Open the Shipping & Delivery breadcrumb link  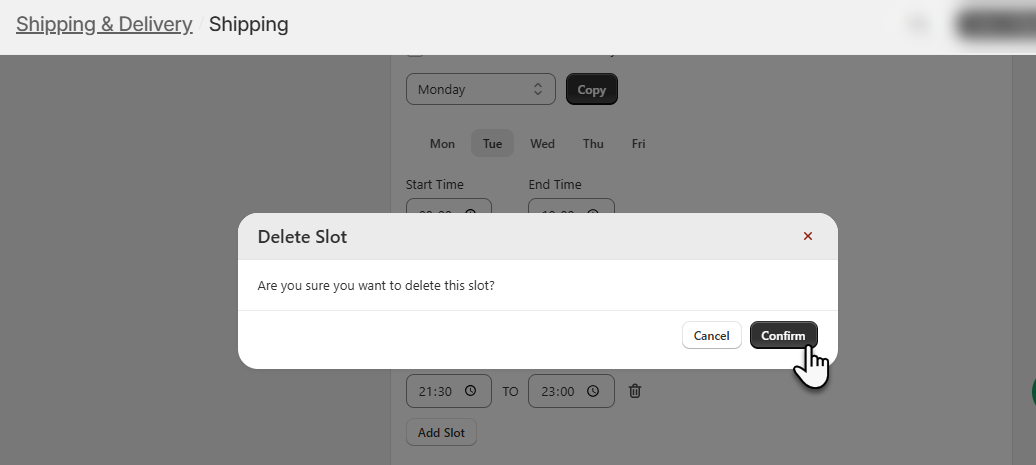[104, 24]
